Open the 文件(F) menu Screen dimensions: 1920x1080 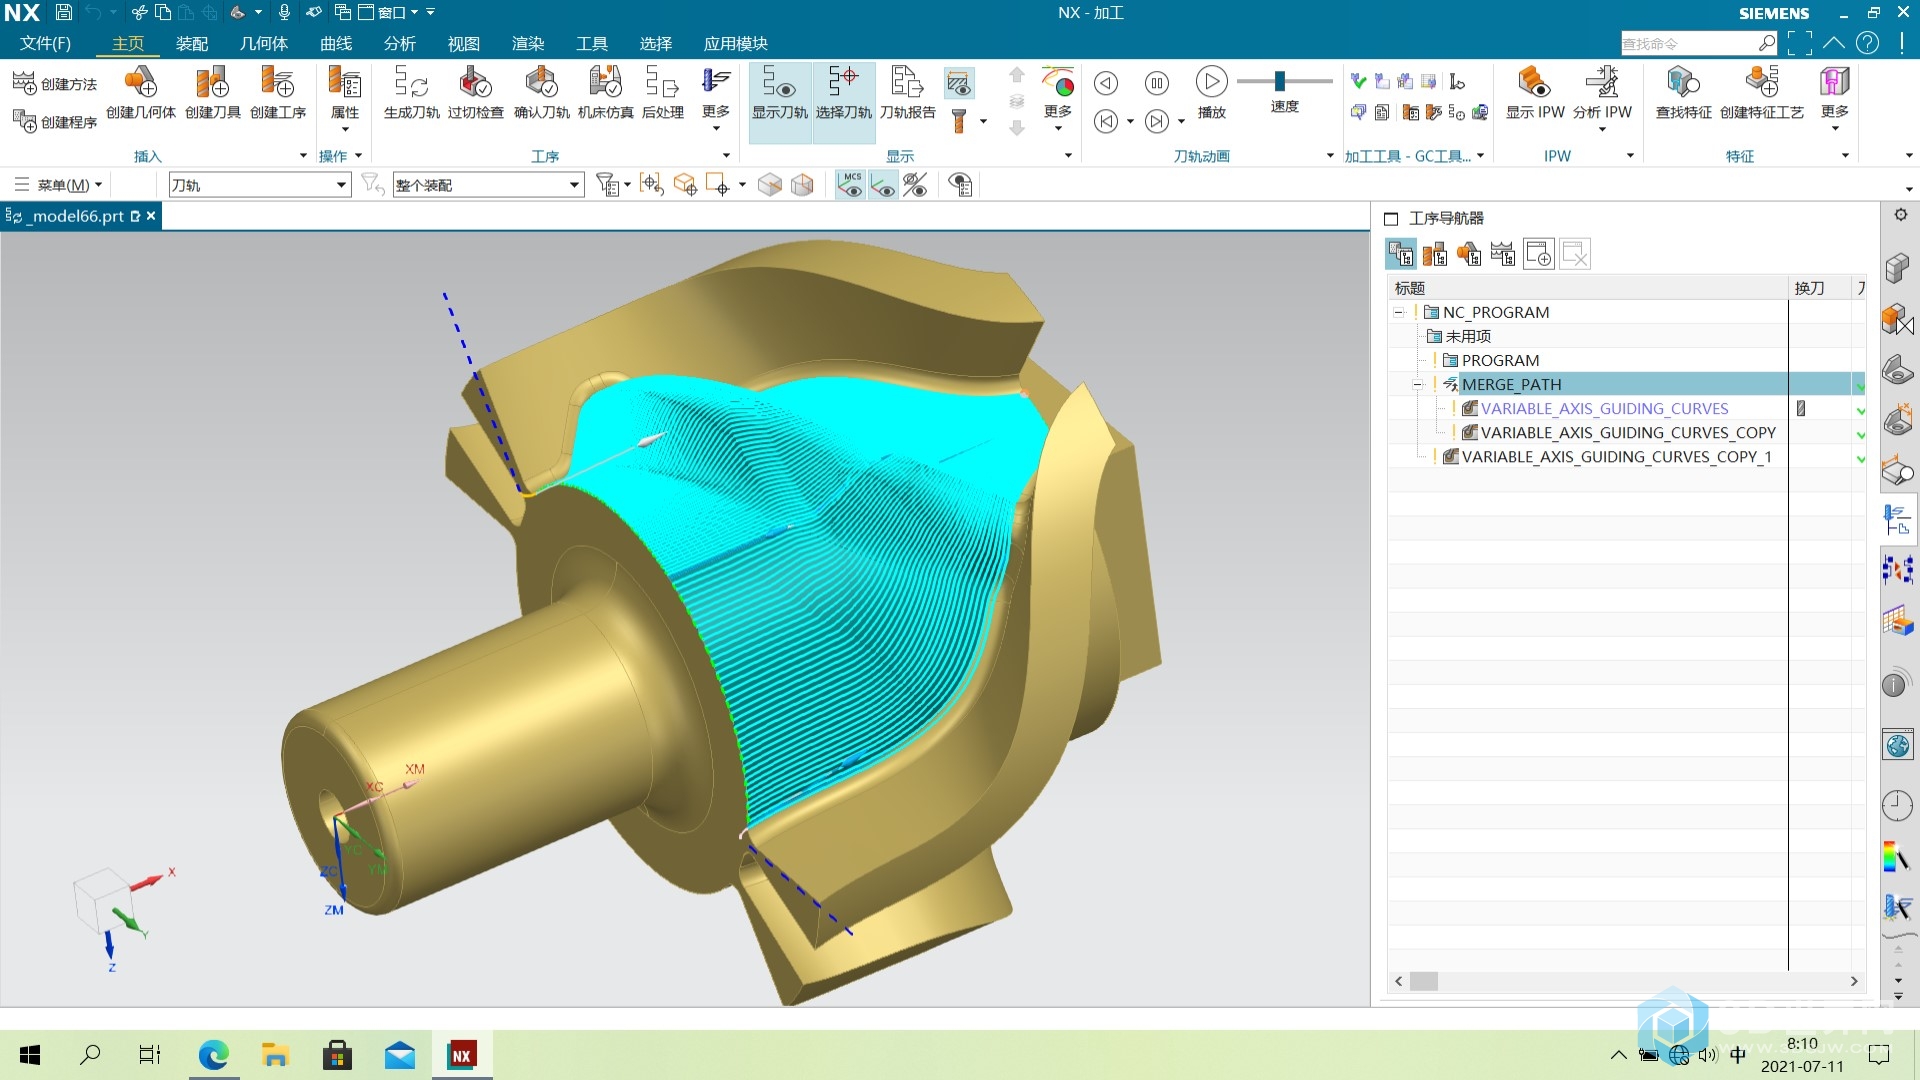tap(45, 43)
